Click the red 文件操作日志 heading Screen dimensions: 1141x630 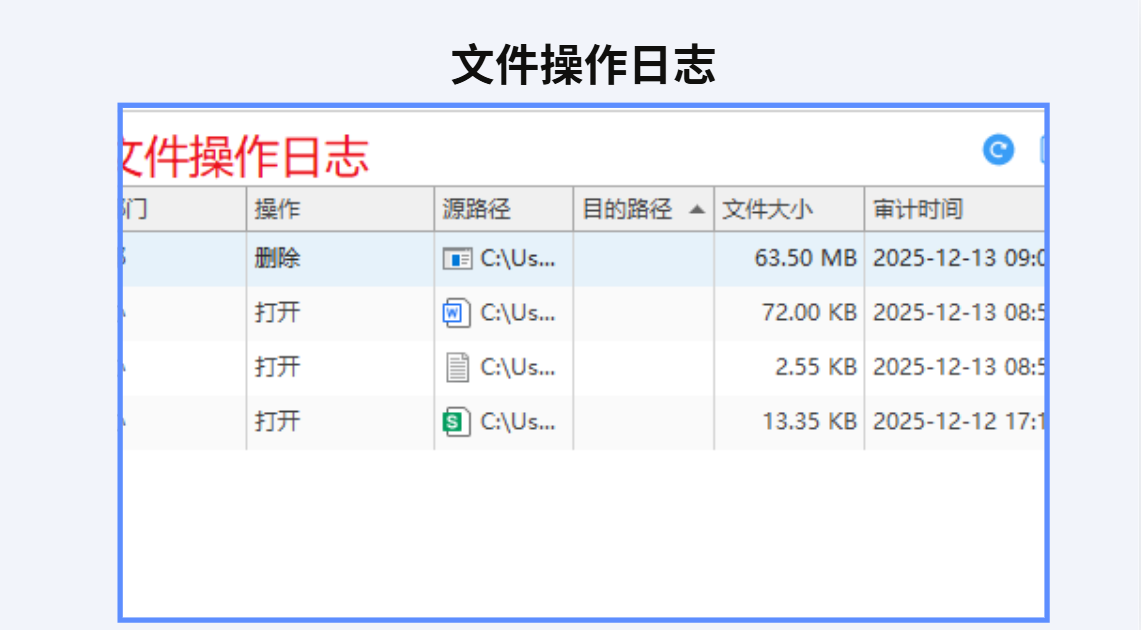pos(245,157)
